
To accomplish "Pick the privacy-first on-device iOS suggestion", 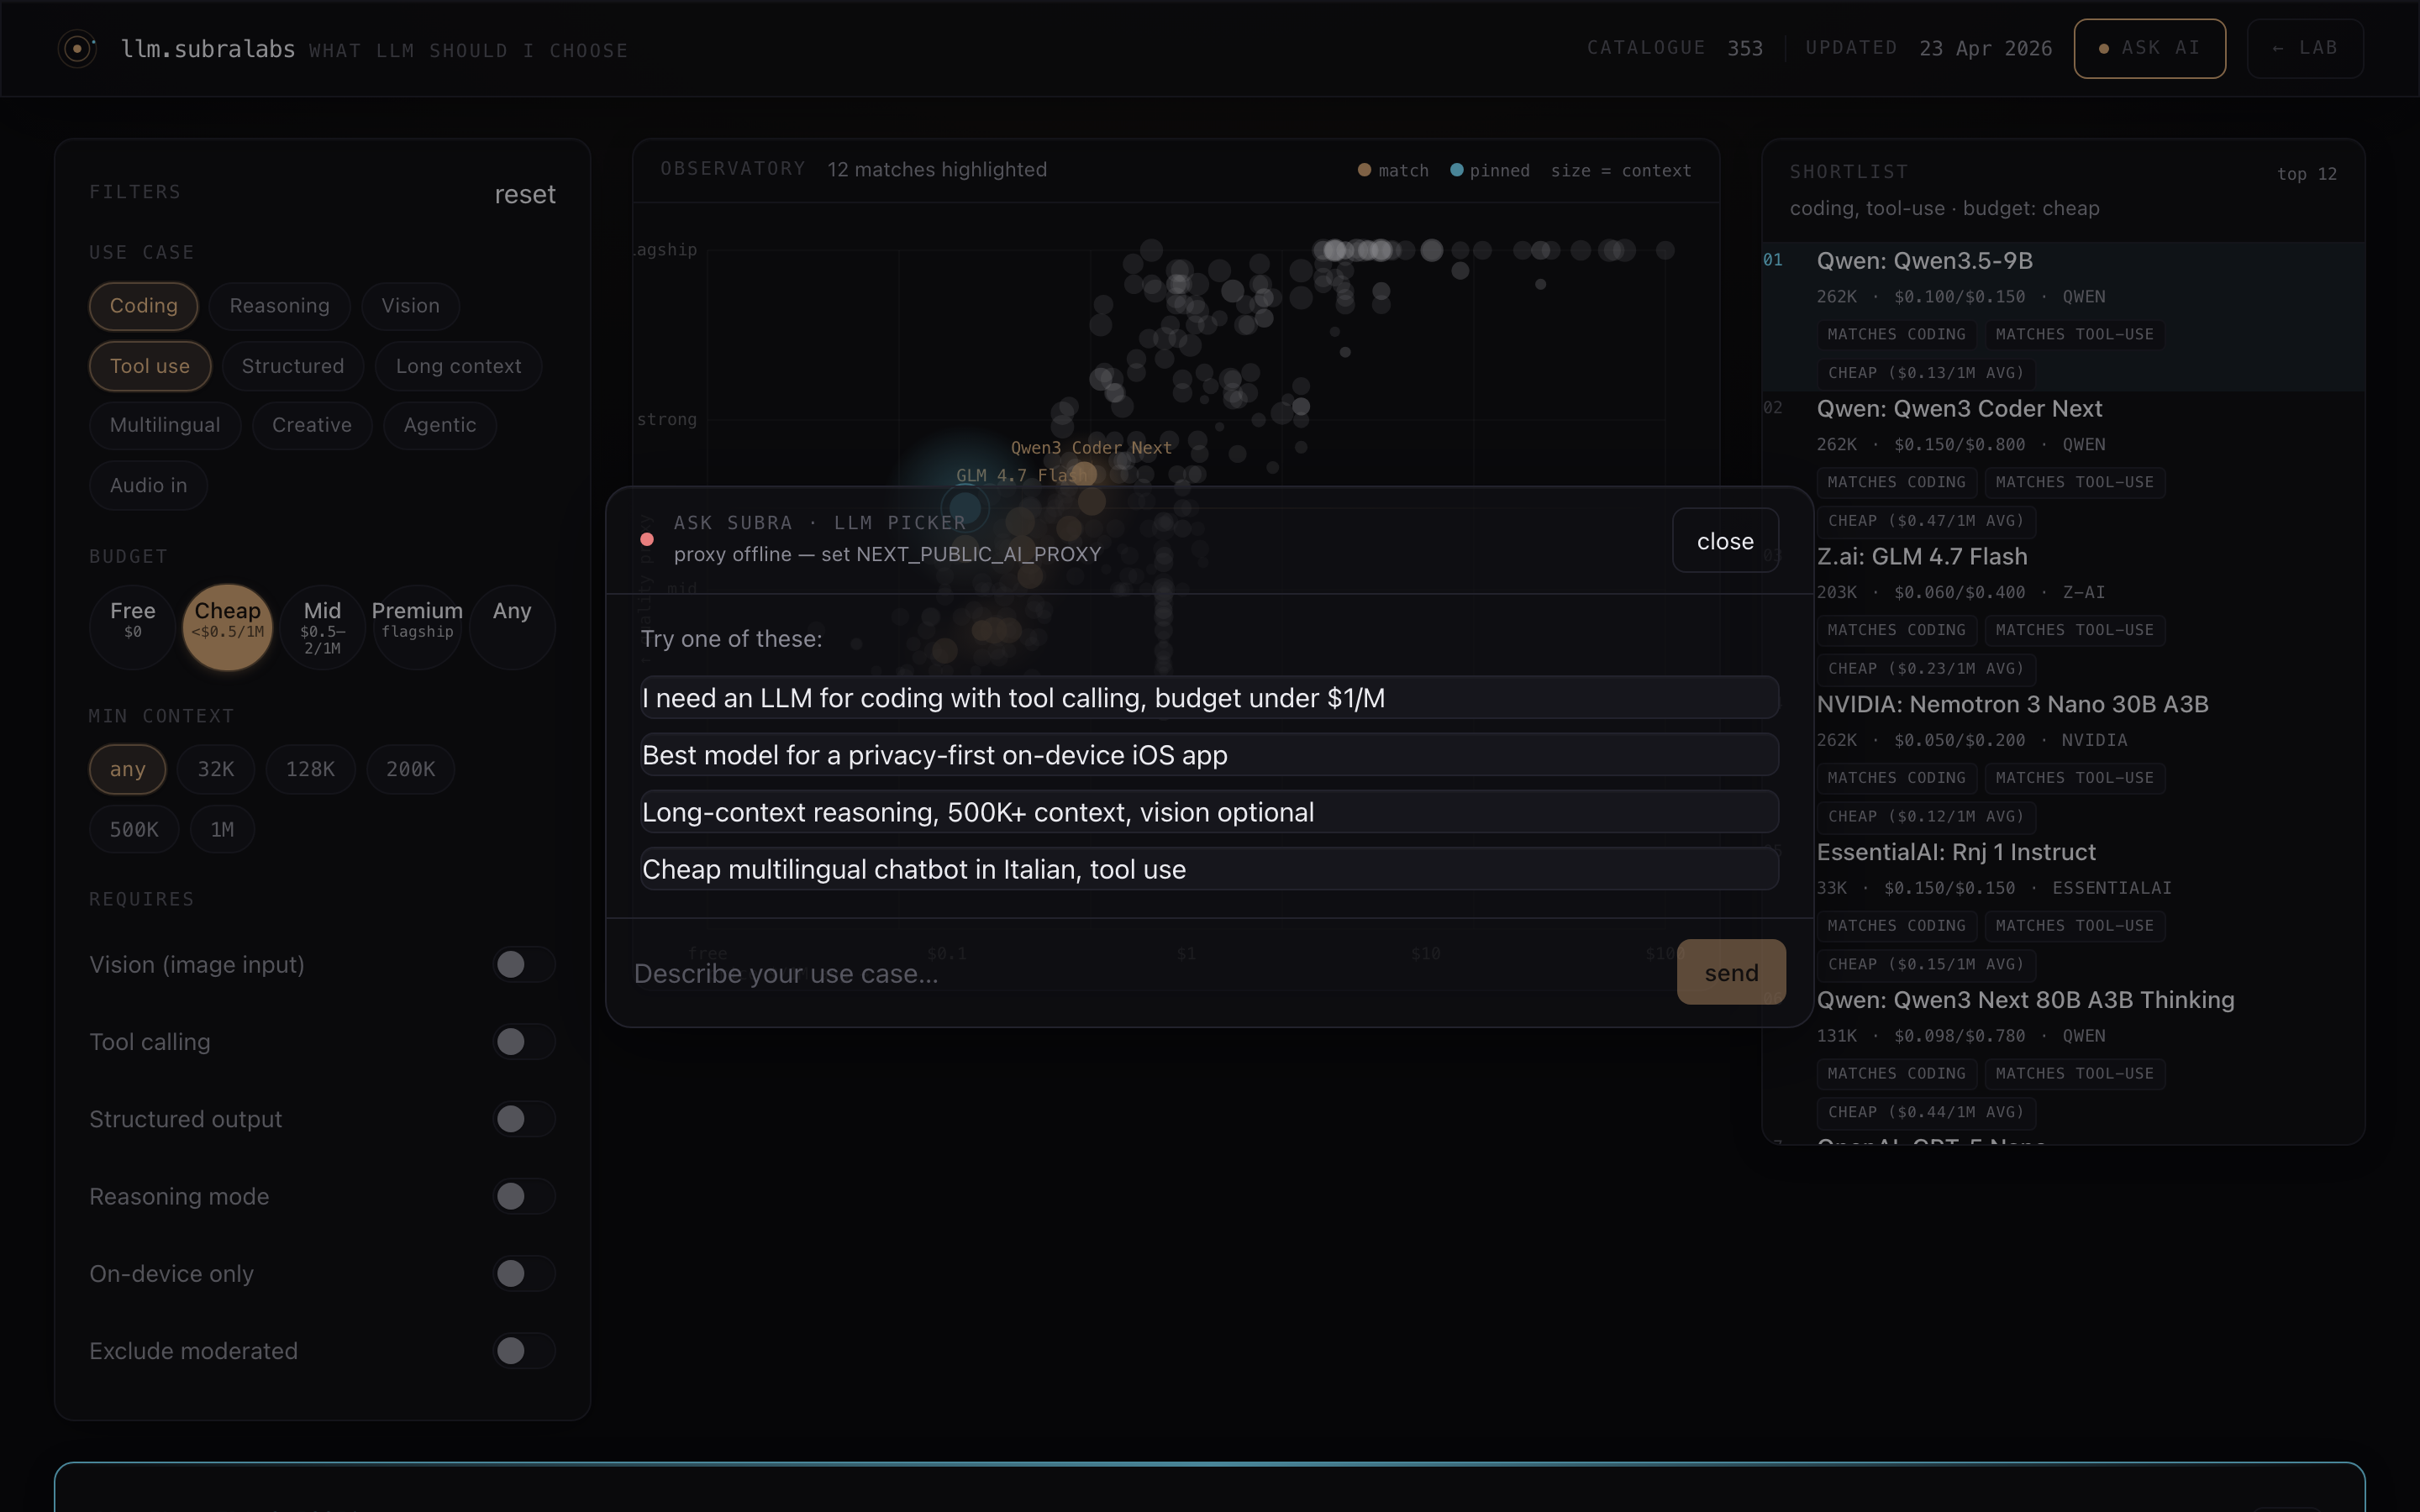I will click(1209, 755).
